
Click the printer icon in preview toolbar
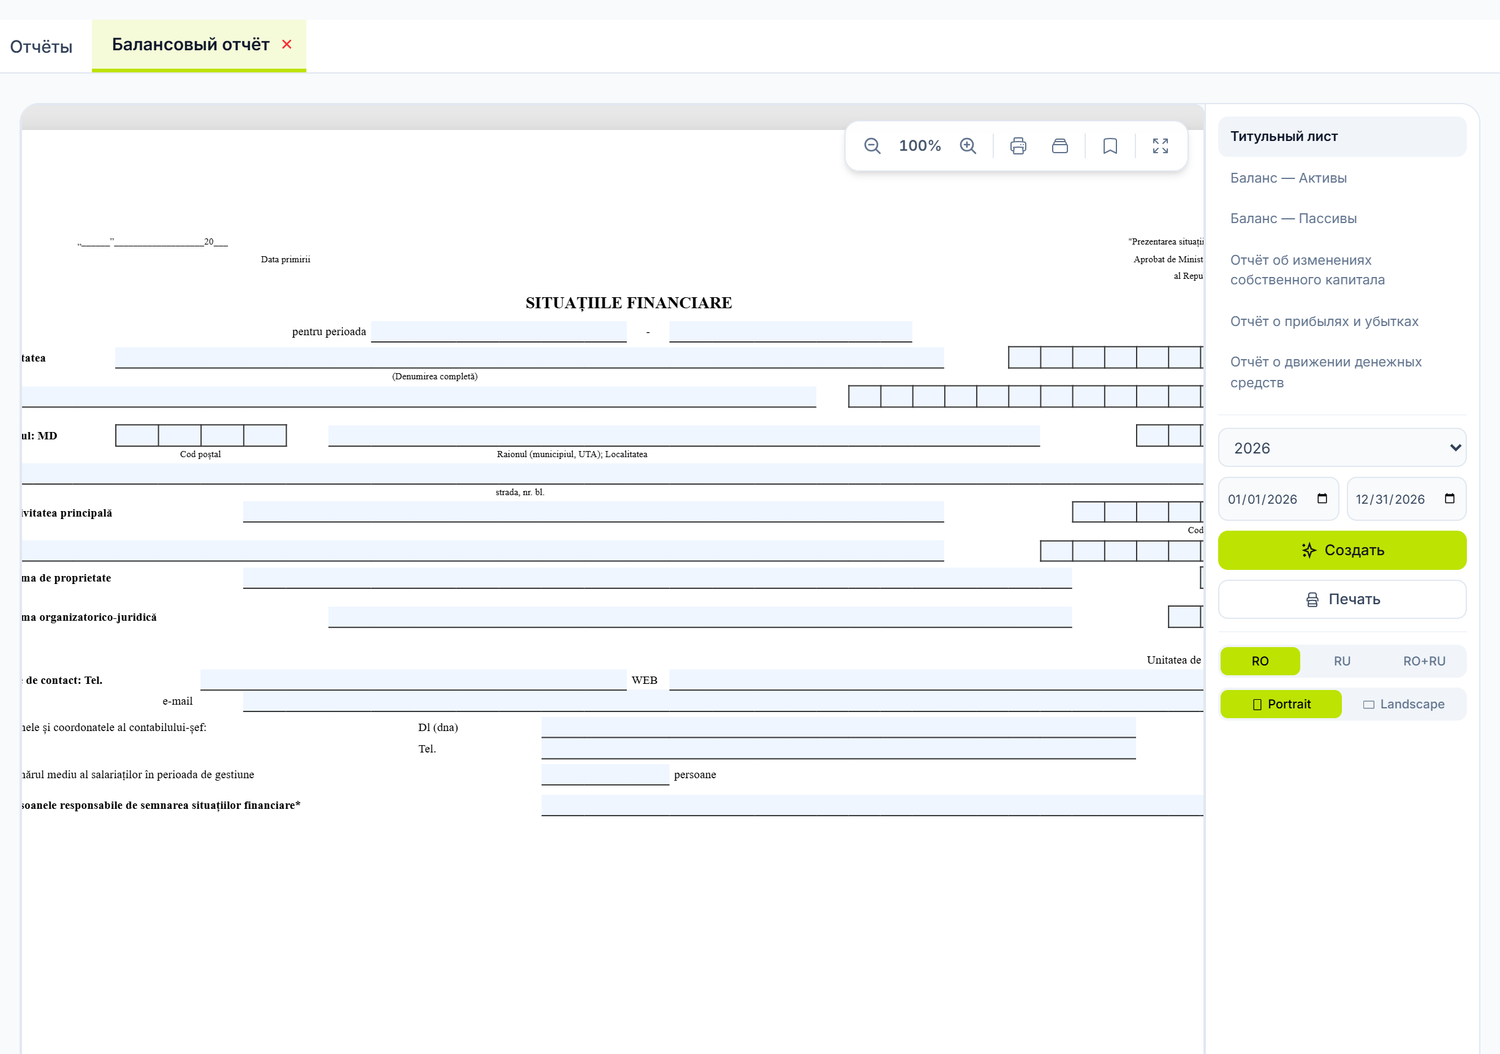[1018, 146]
